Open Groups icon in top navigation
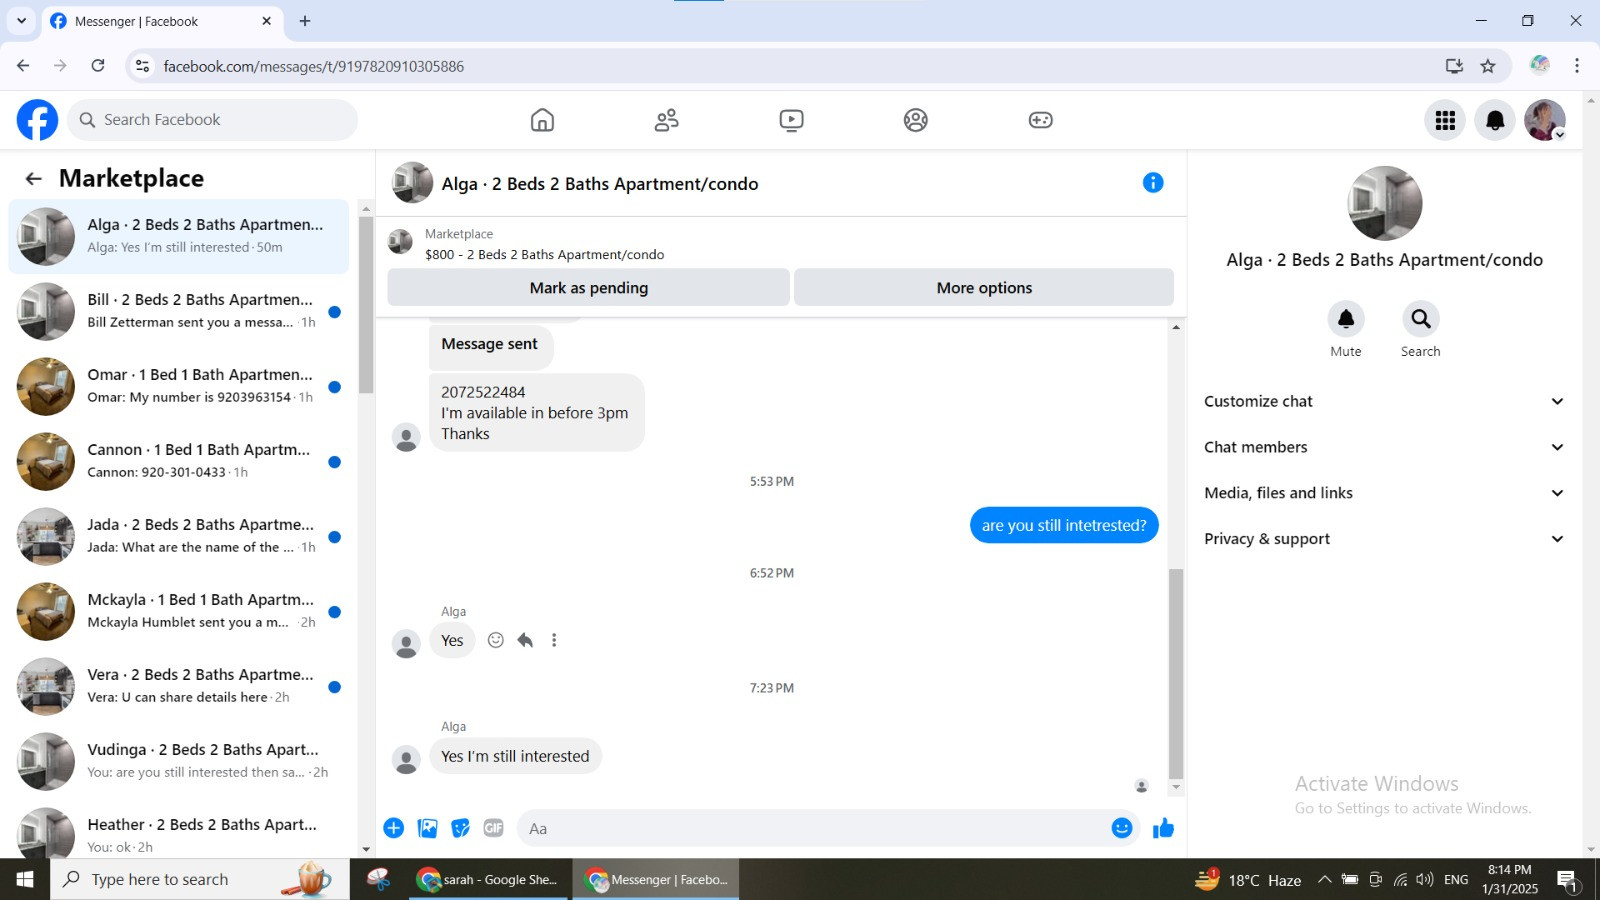The image size is (1600, 900). [x=915, y=120]
